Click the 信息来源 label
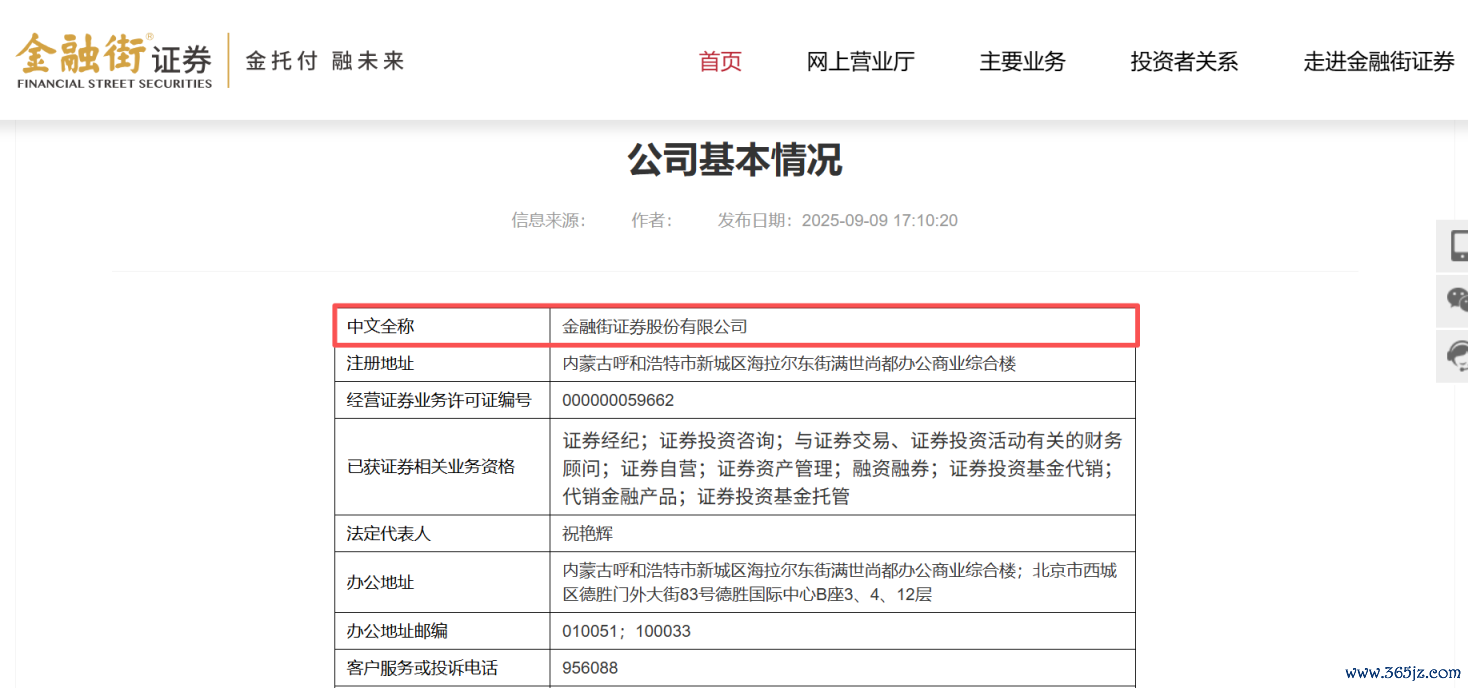Screen dimensions: 1468x688 (549, 220)
